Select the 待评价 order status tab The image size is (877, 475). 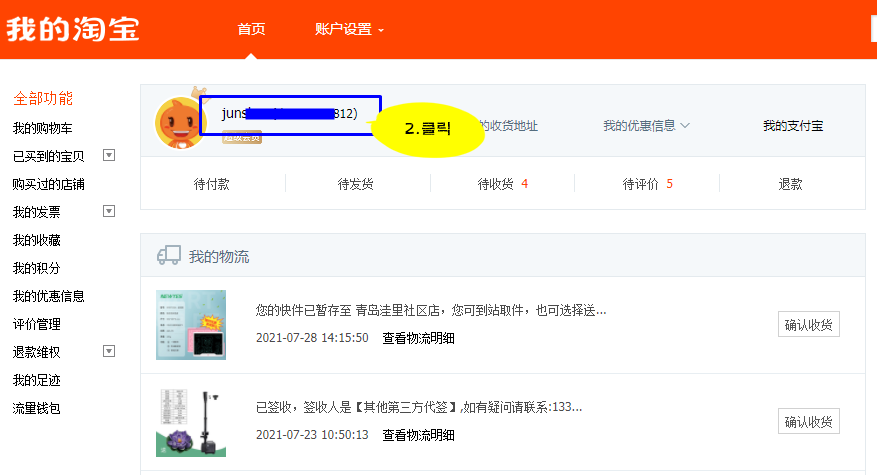pyautogui.click(x=647, y=184)
